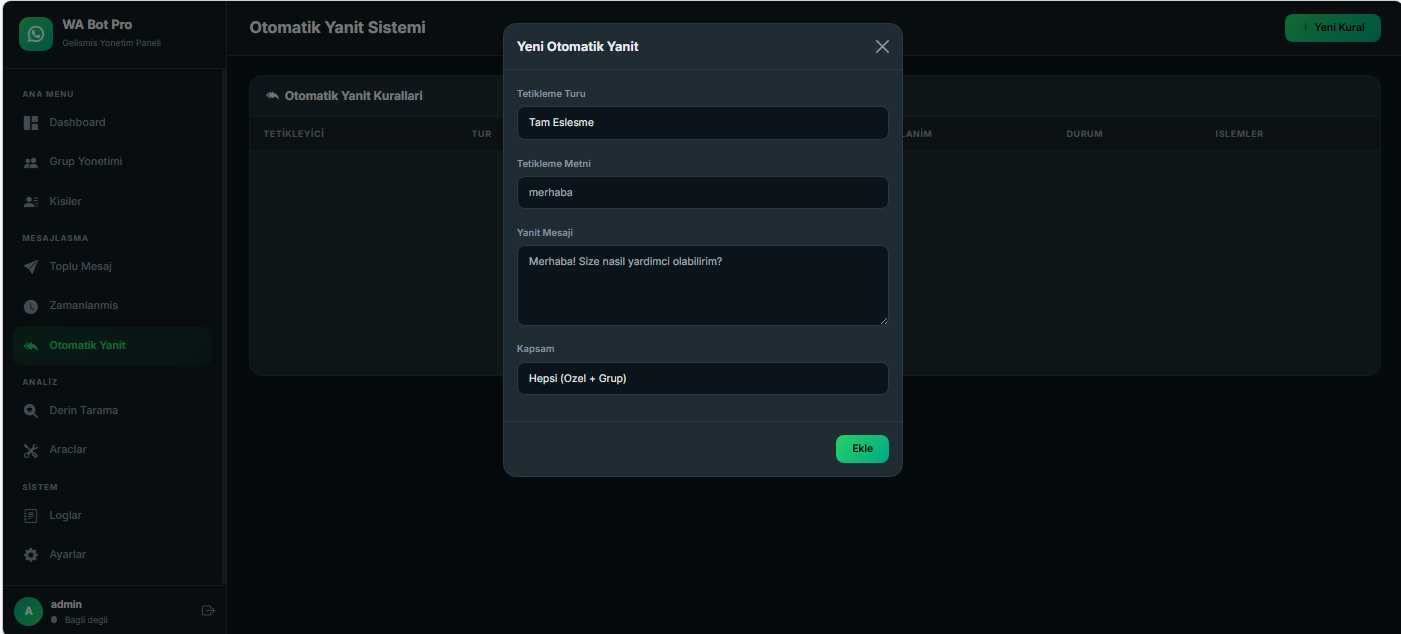This screenshot has width=1401, height=634.
Task: Click the logout icon next to admin
Action: pos(208,610)
